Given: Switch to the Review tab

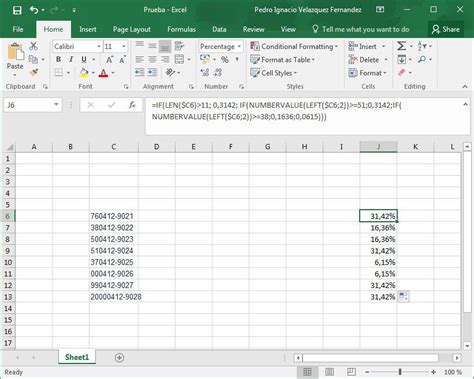Looking at the screenshot, I should [x=253, y=29].
